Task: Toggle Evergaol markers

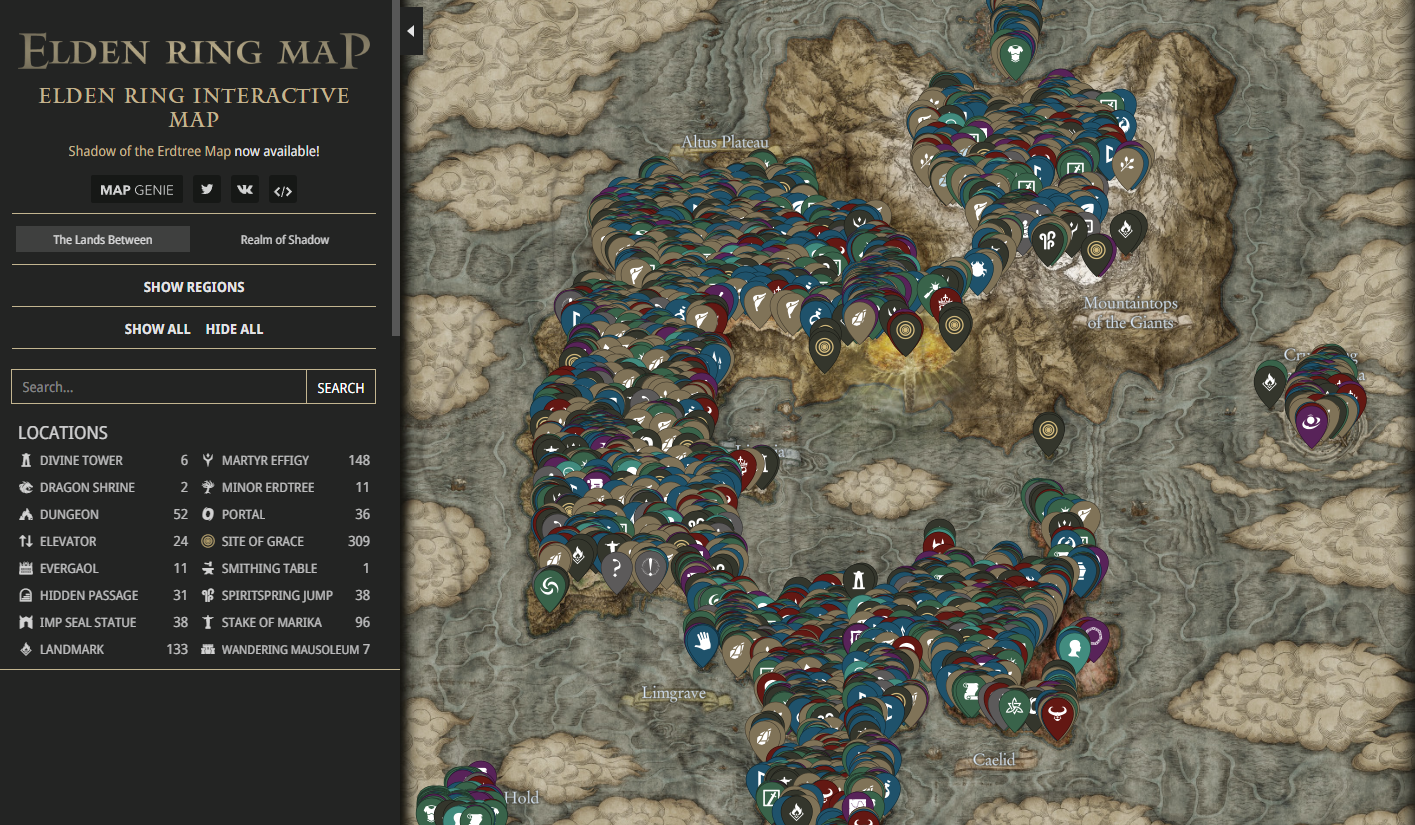Action: pos(103,568)
